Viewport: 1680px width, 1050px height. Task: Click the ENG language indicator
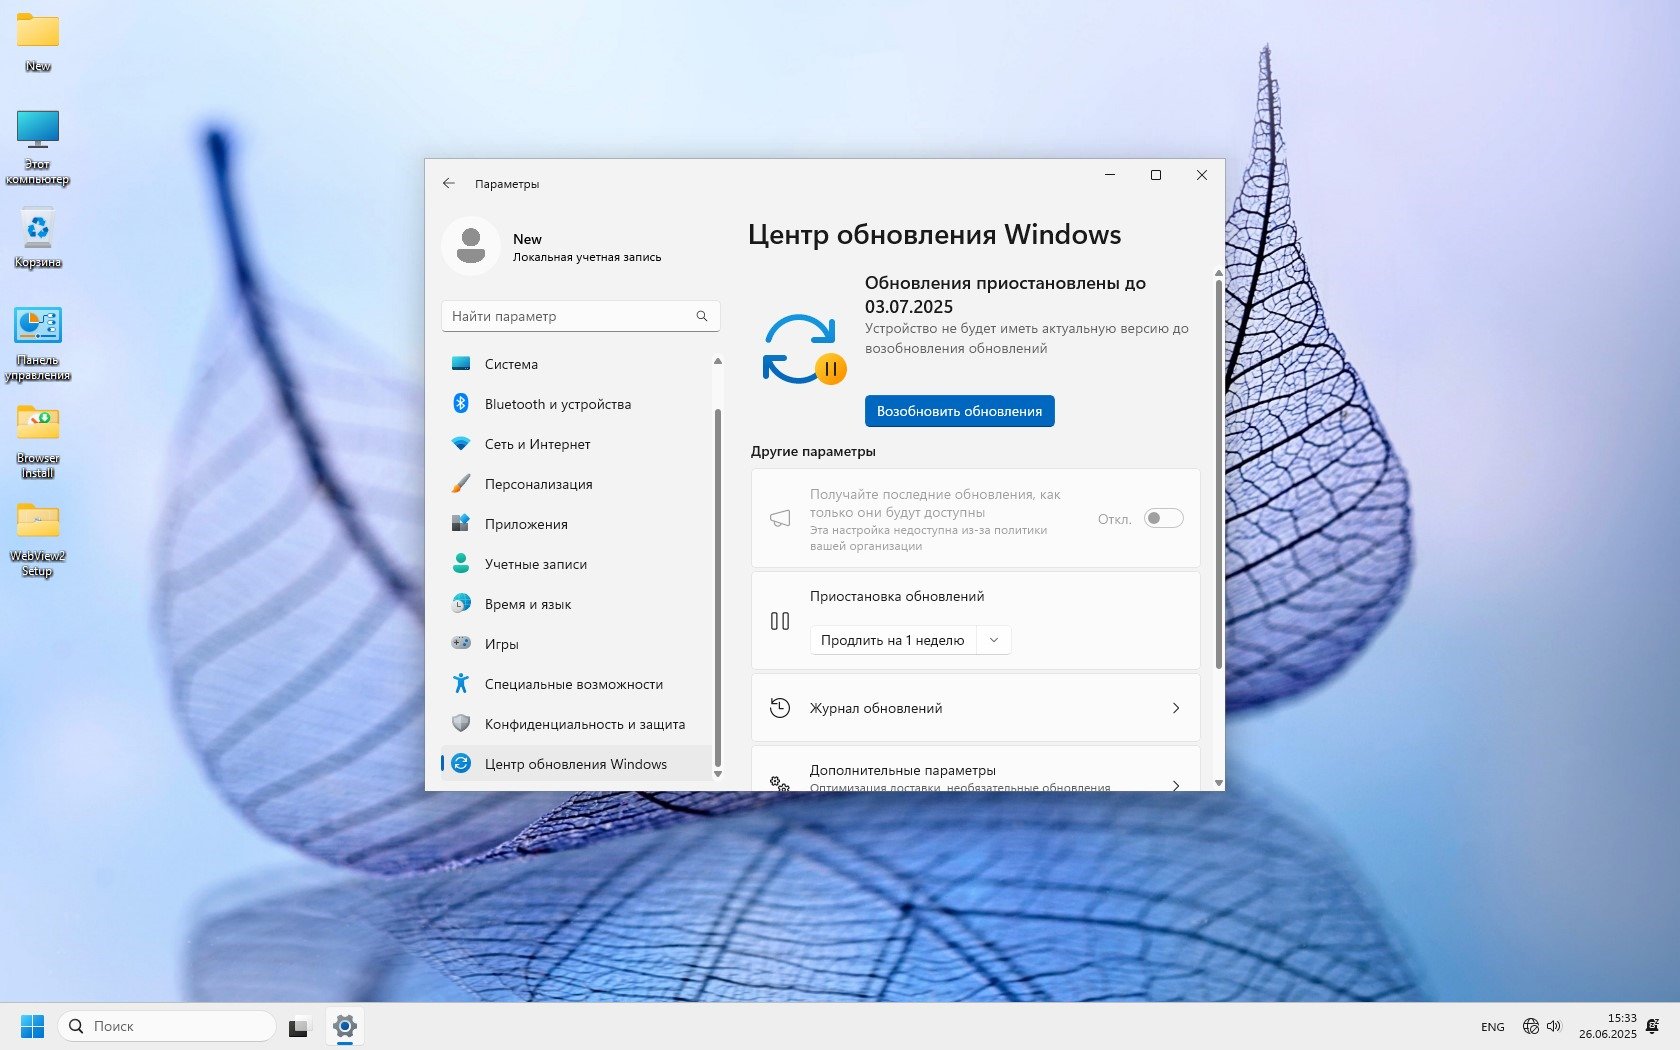[1492, 1026]
